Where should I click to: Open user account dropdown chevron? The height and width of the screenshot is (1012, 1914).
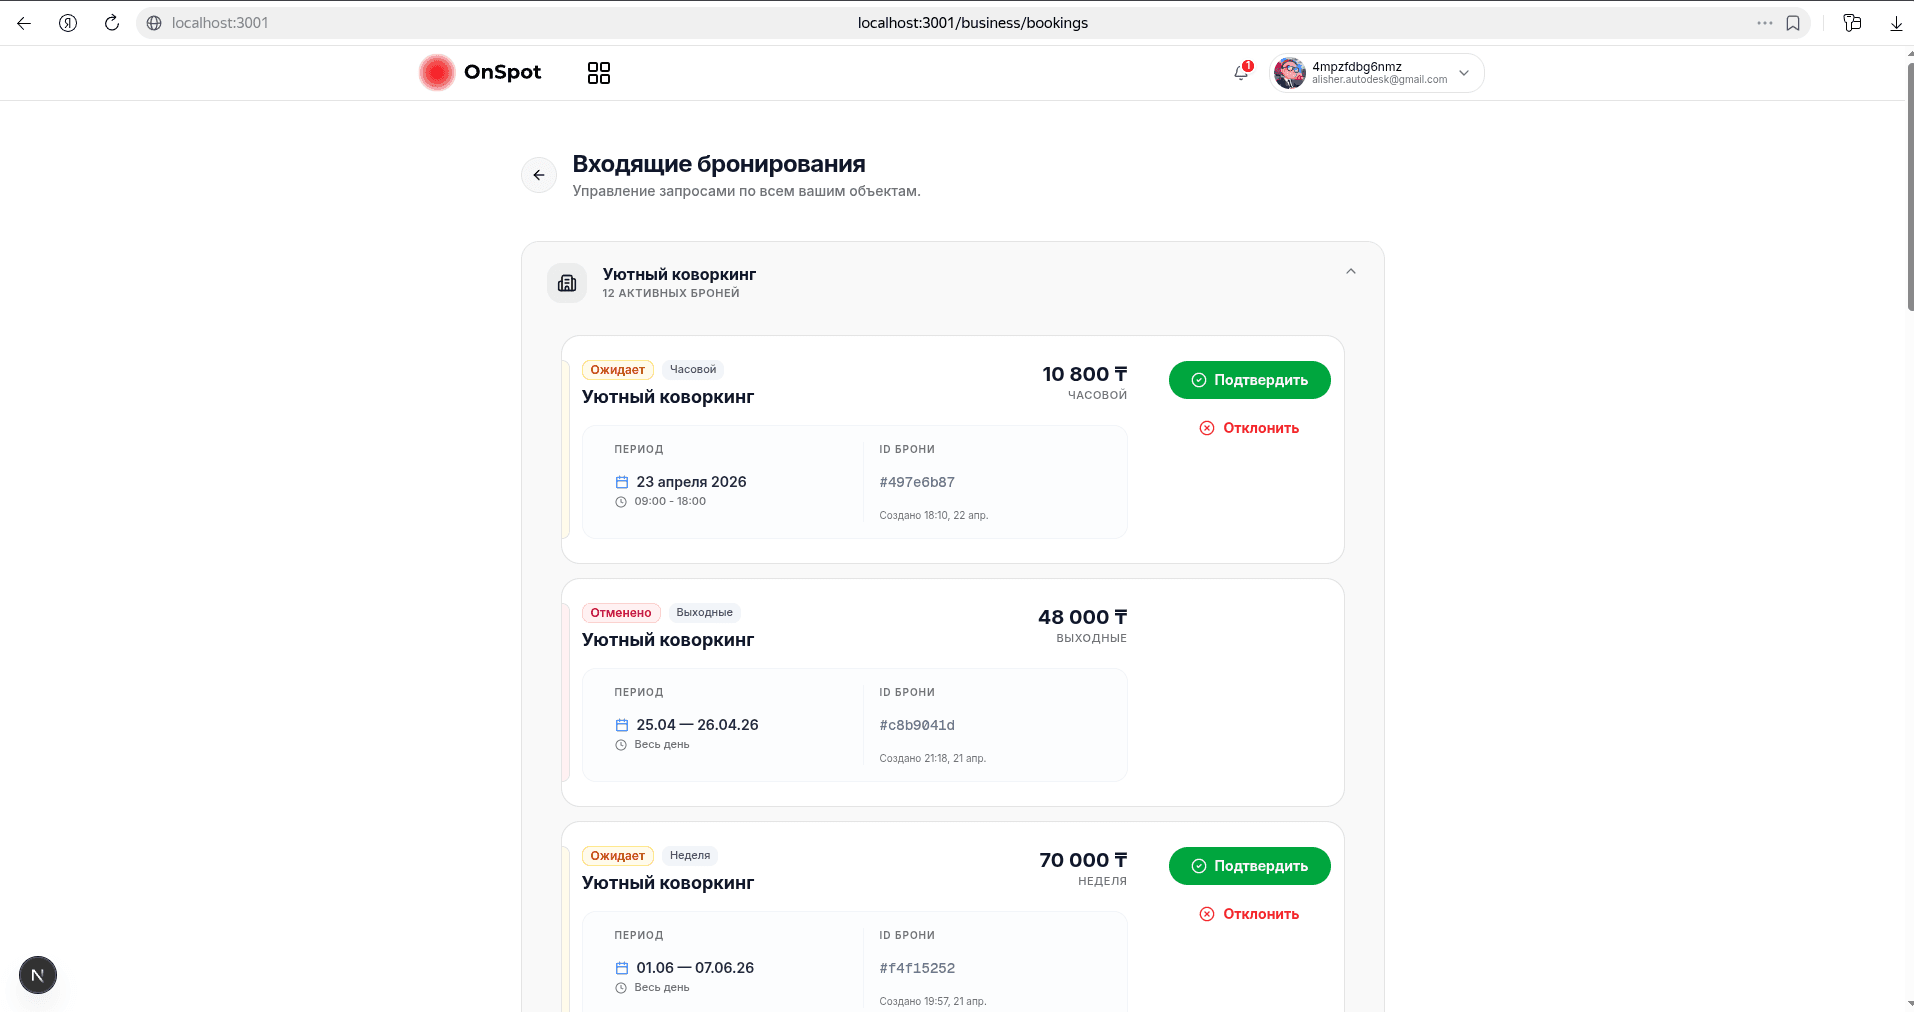coord(1464,73)
